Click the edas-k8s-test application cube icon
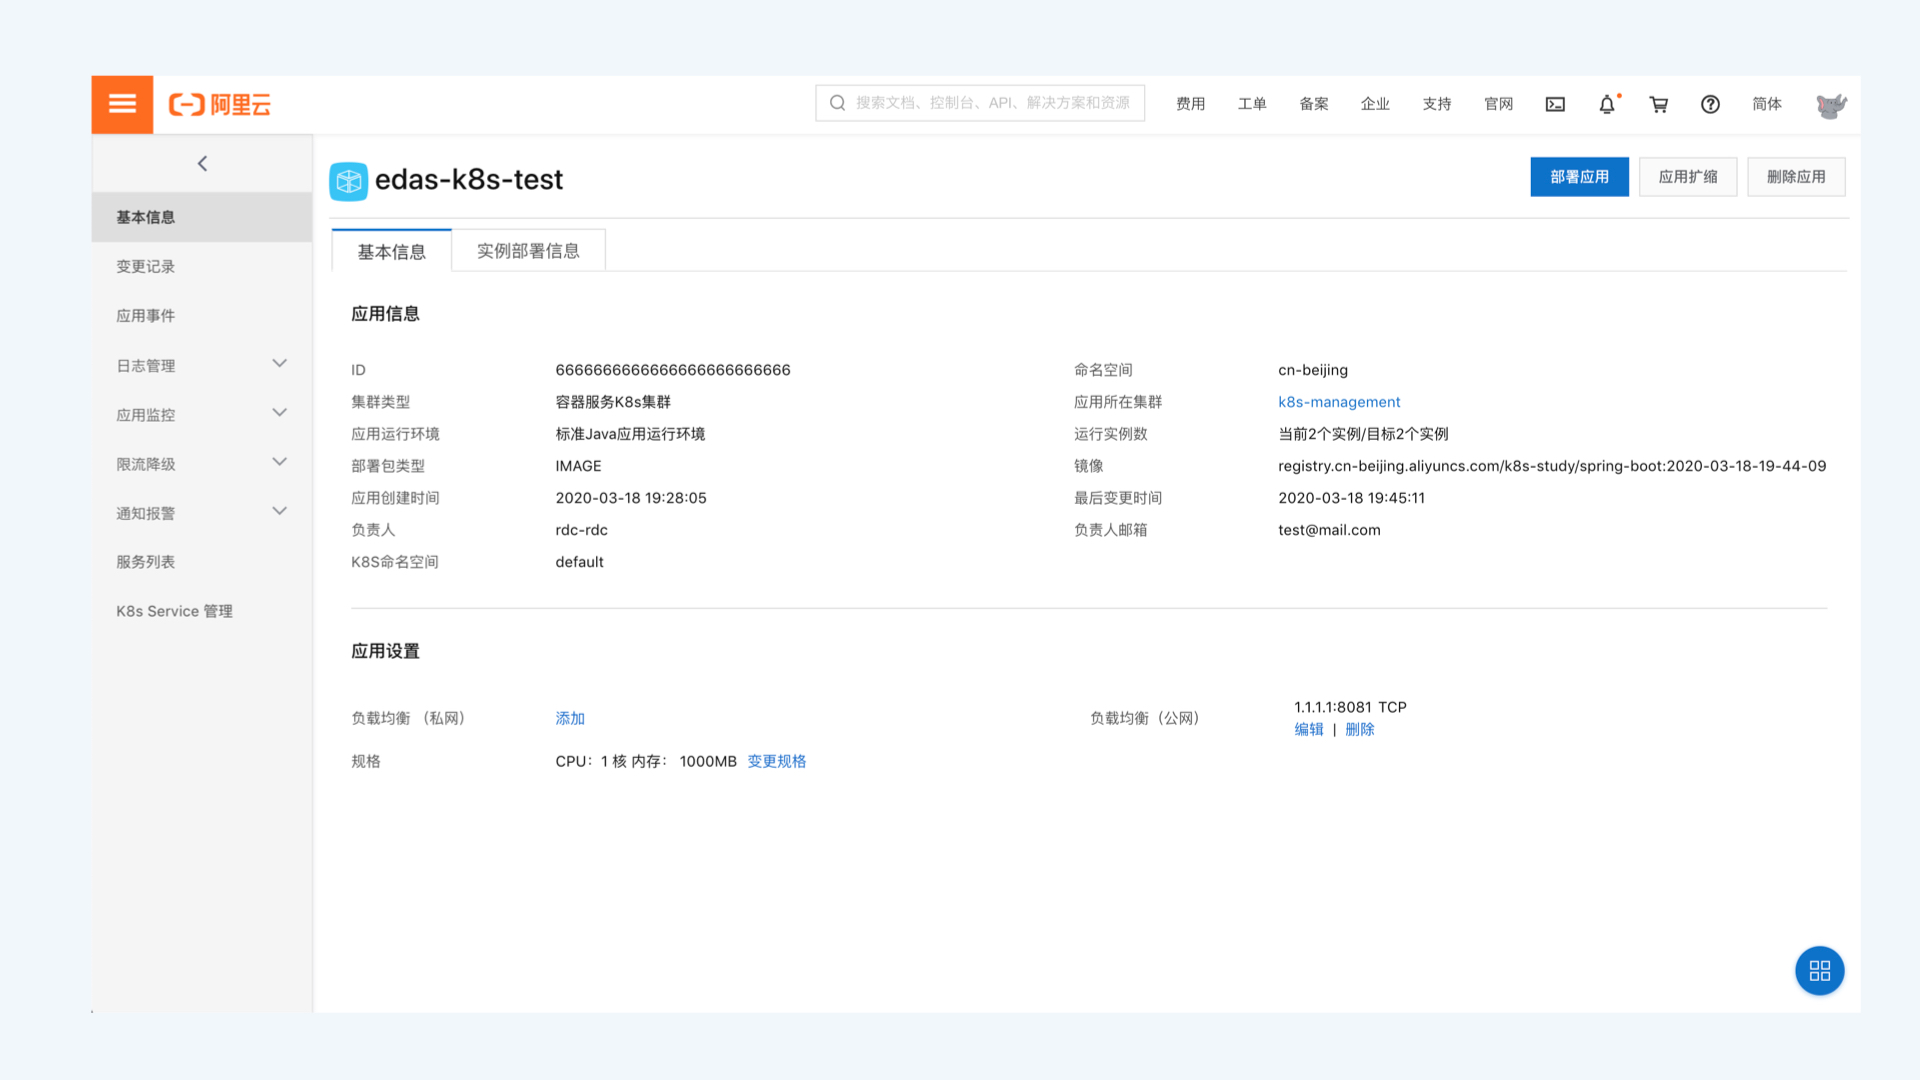Screen dimensions: 1920x1080 coord(348,181)
